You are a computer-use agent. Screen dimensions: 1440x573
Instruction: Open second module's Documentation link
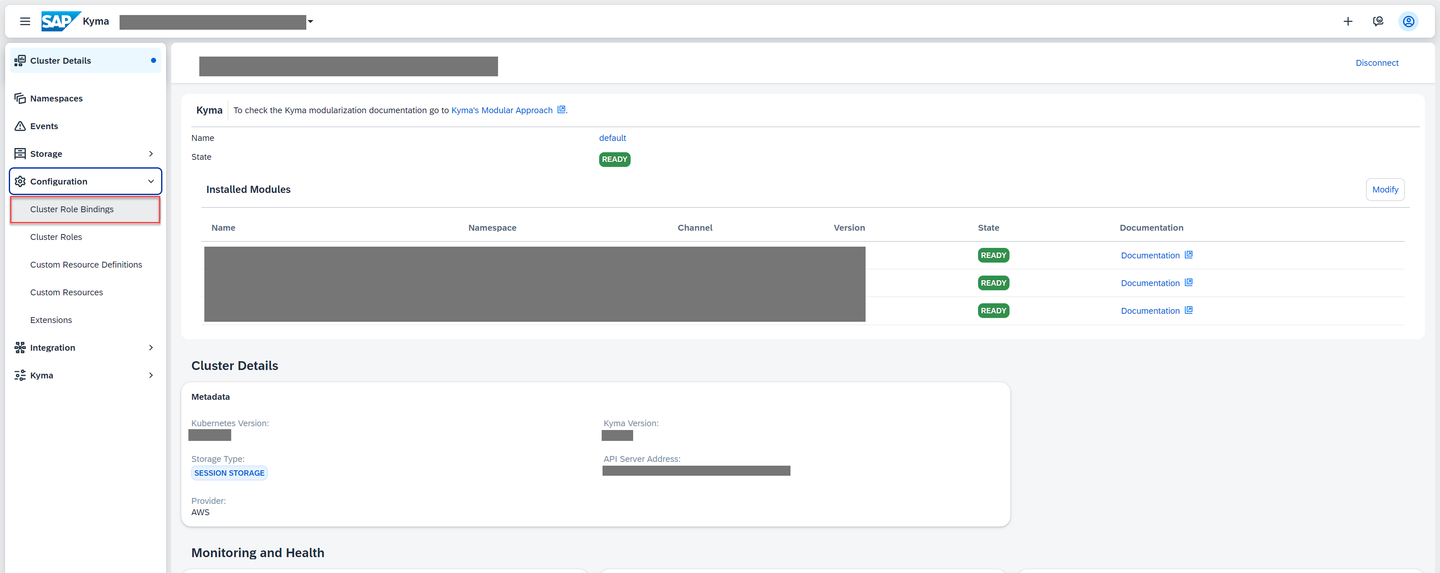click(1150, 283)
